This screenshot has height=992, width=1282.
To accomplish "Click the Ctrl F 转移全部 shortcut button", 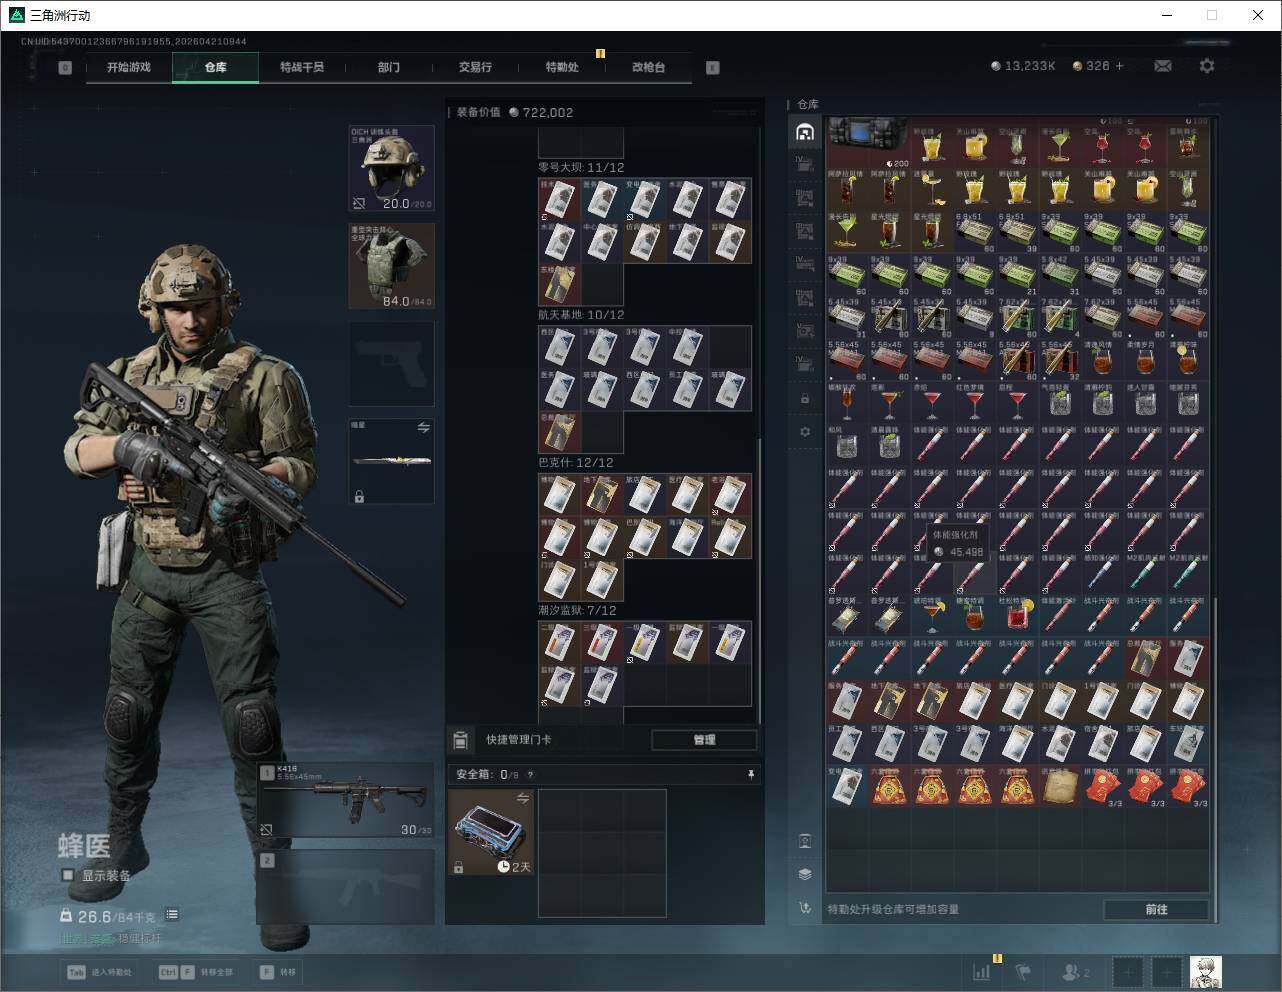I will click(x=197, y=972).
